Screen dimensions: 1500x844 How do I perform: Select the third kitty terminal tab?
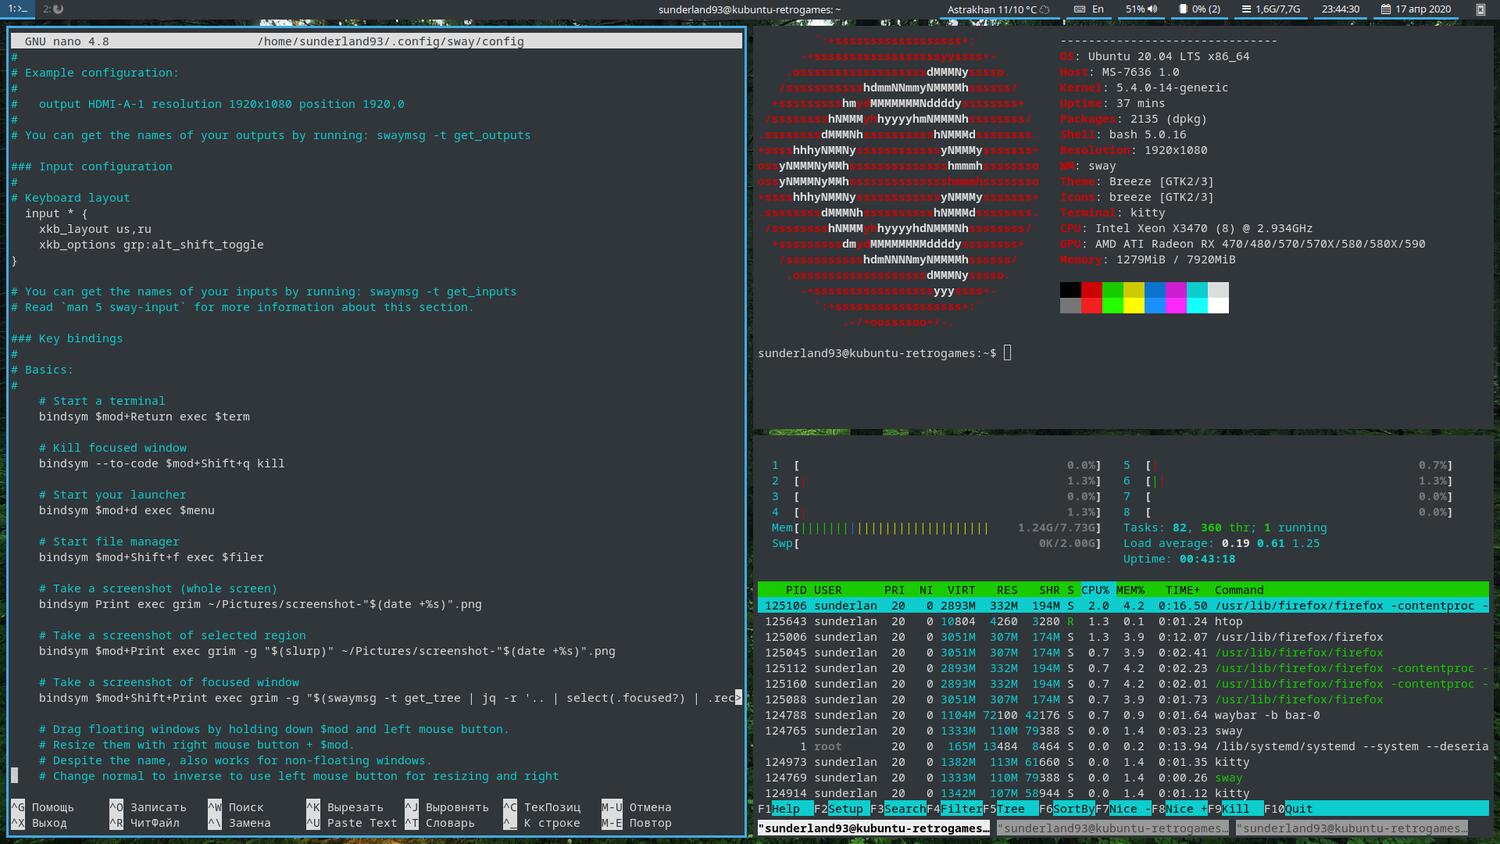coord(1351,828)
